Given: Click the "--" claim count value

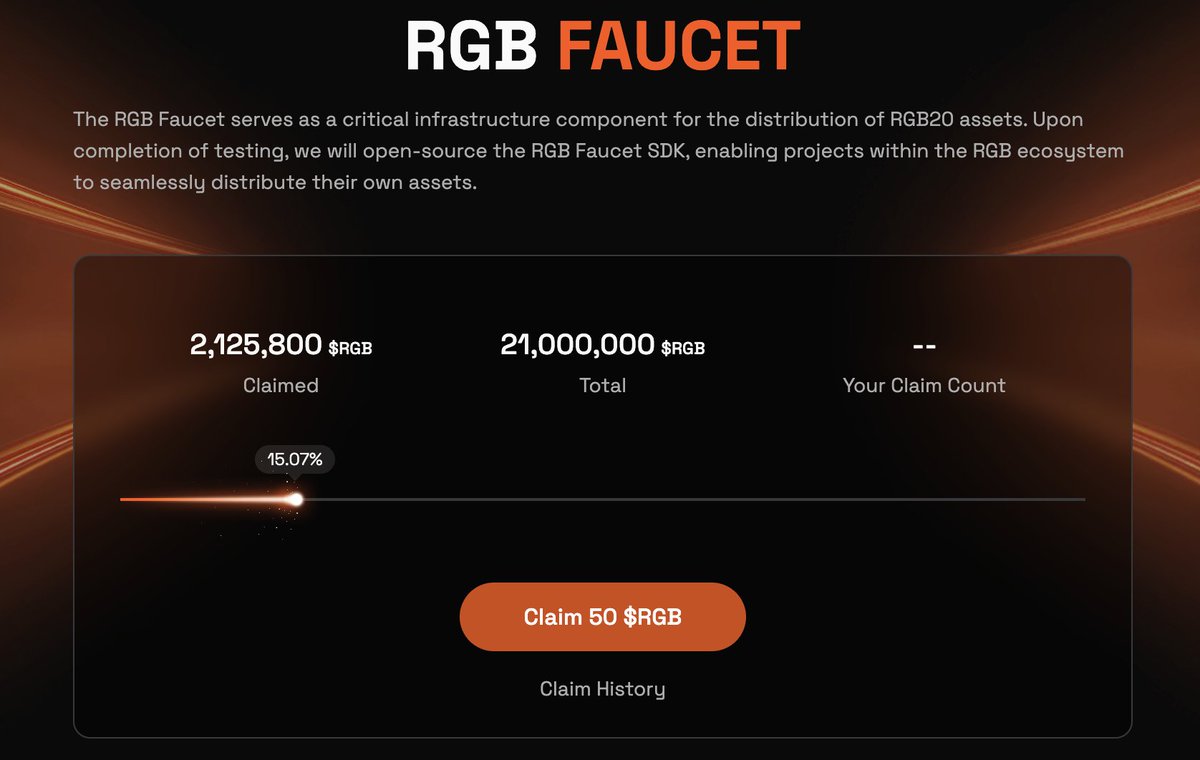Looking at the screenshot, I should click(924, 346).
